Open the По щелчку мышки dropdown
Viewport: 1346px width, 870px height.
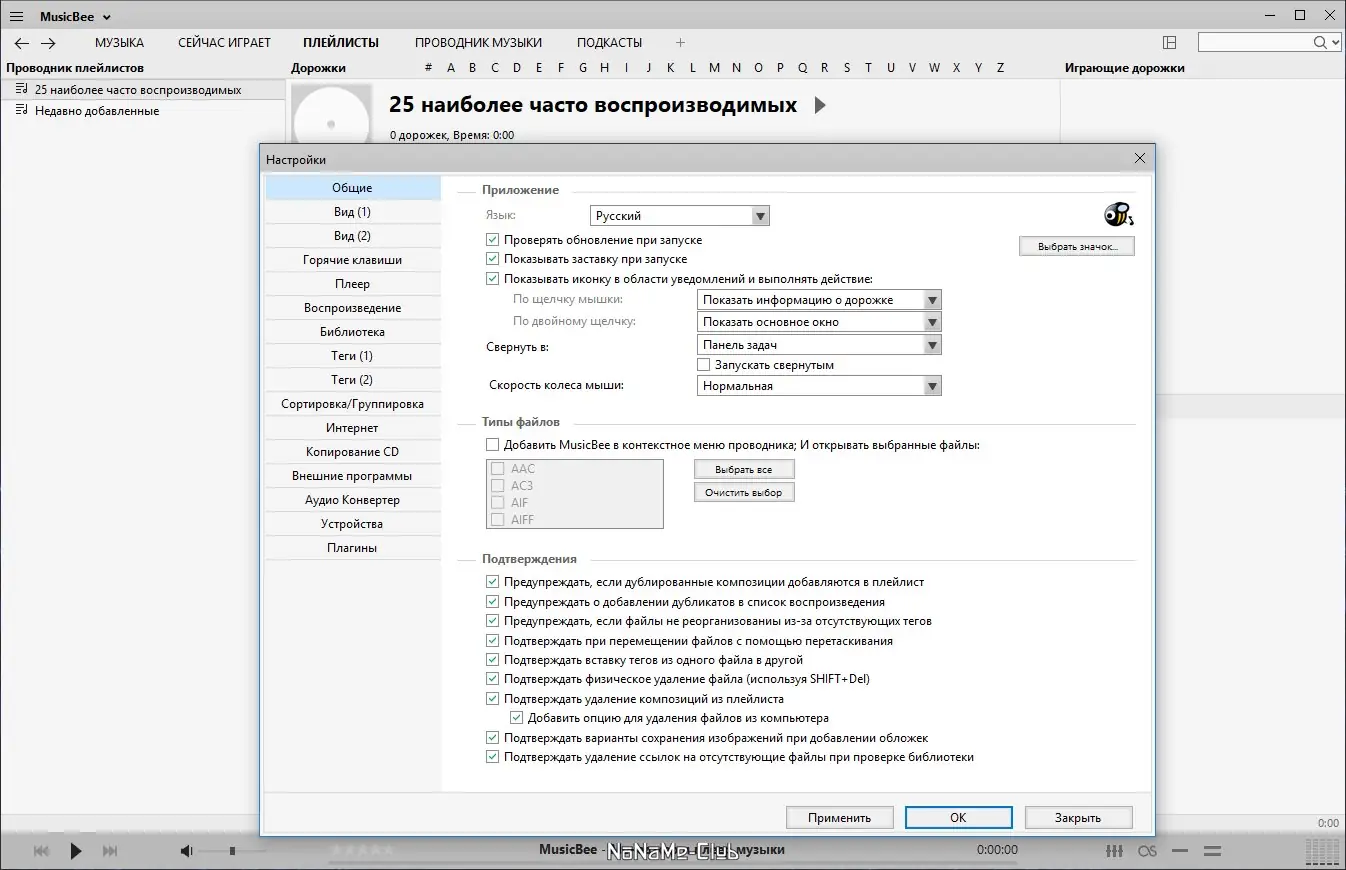(819, 300)
